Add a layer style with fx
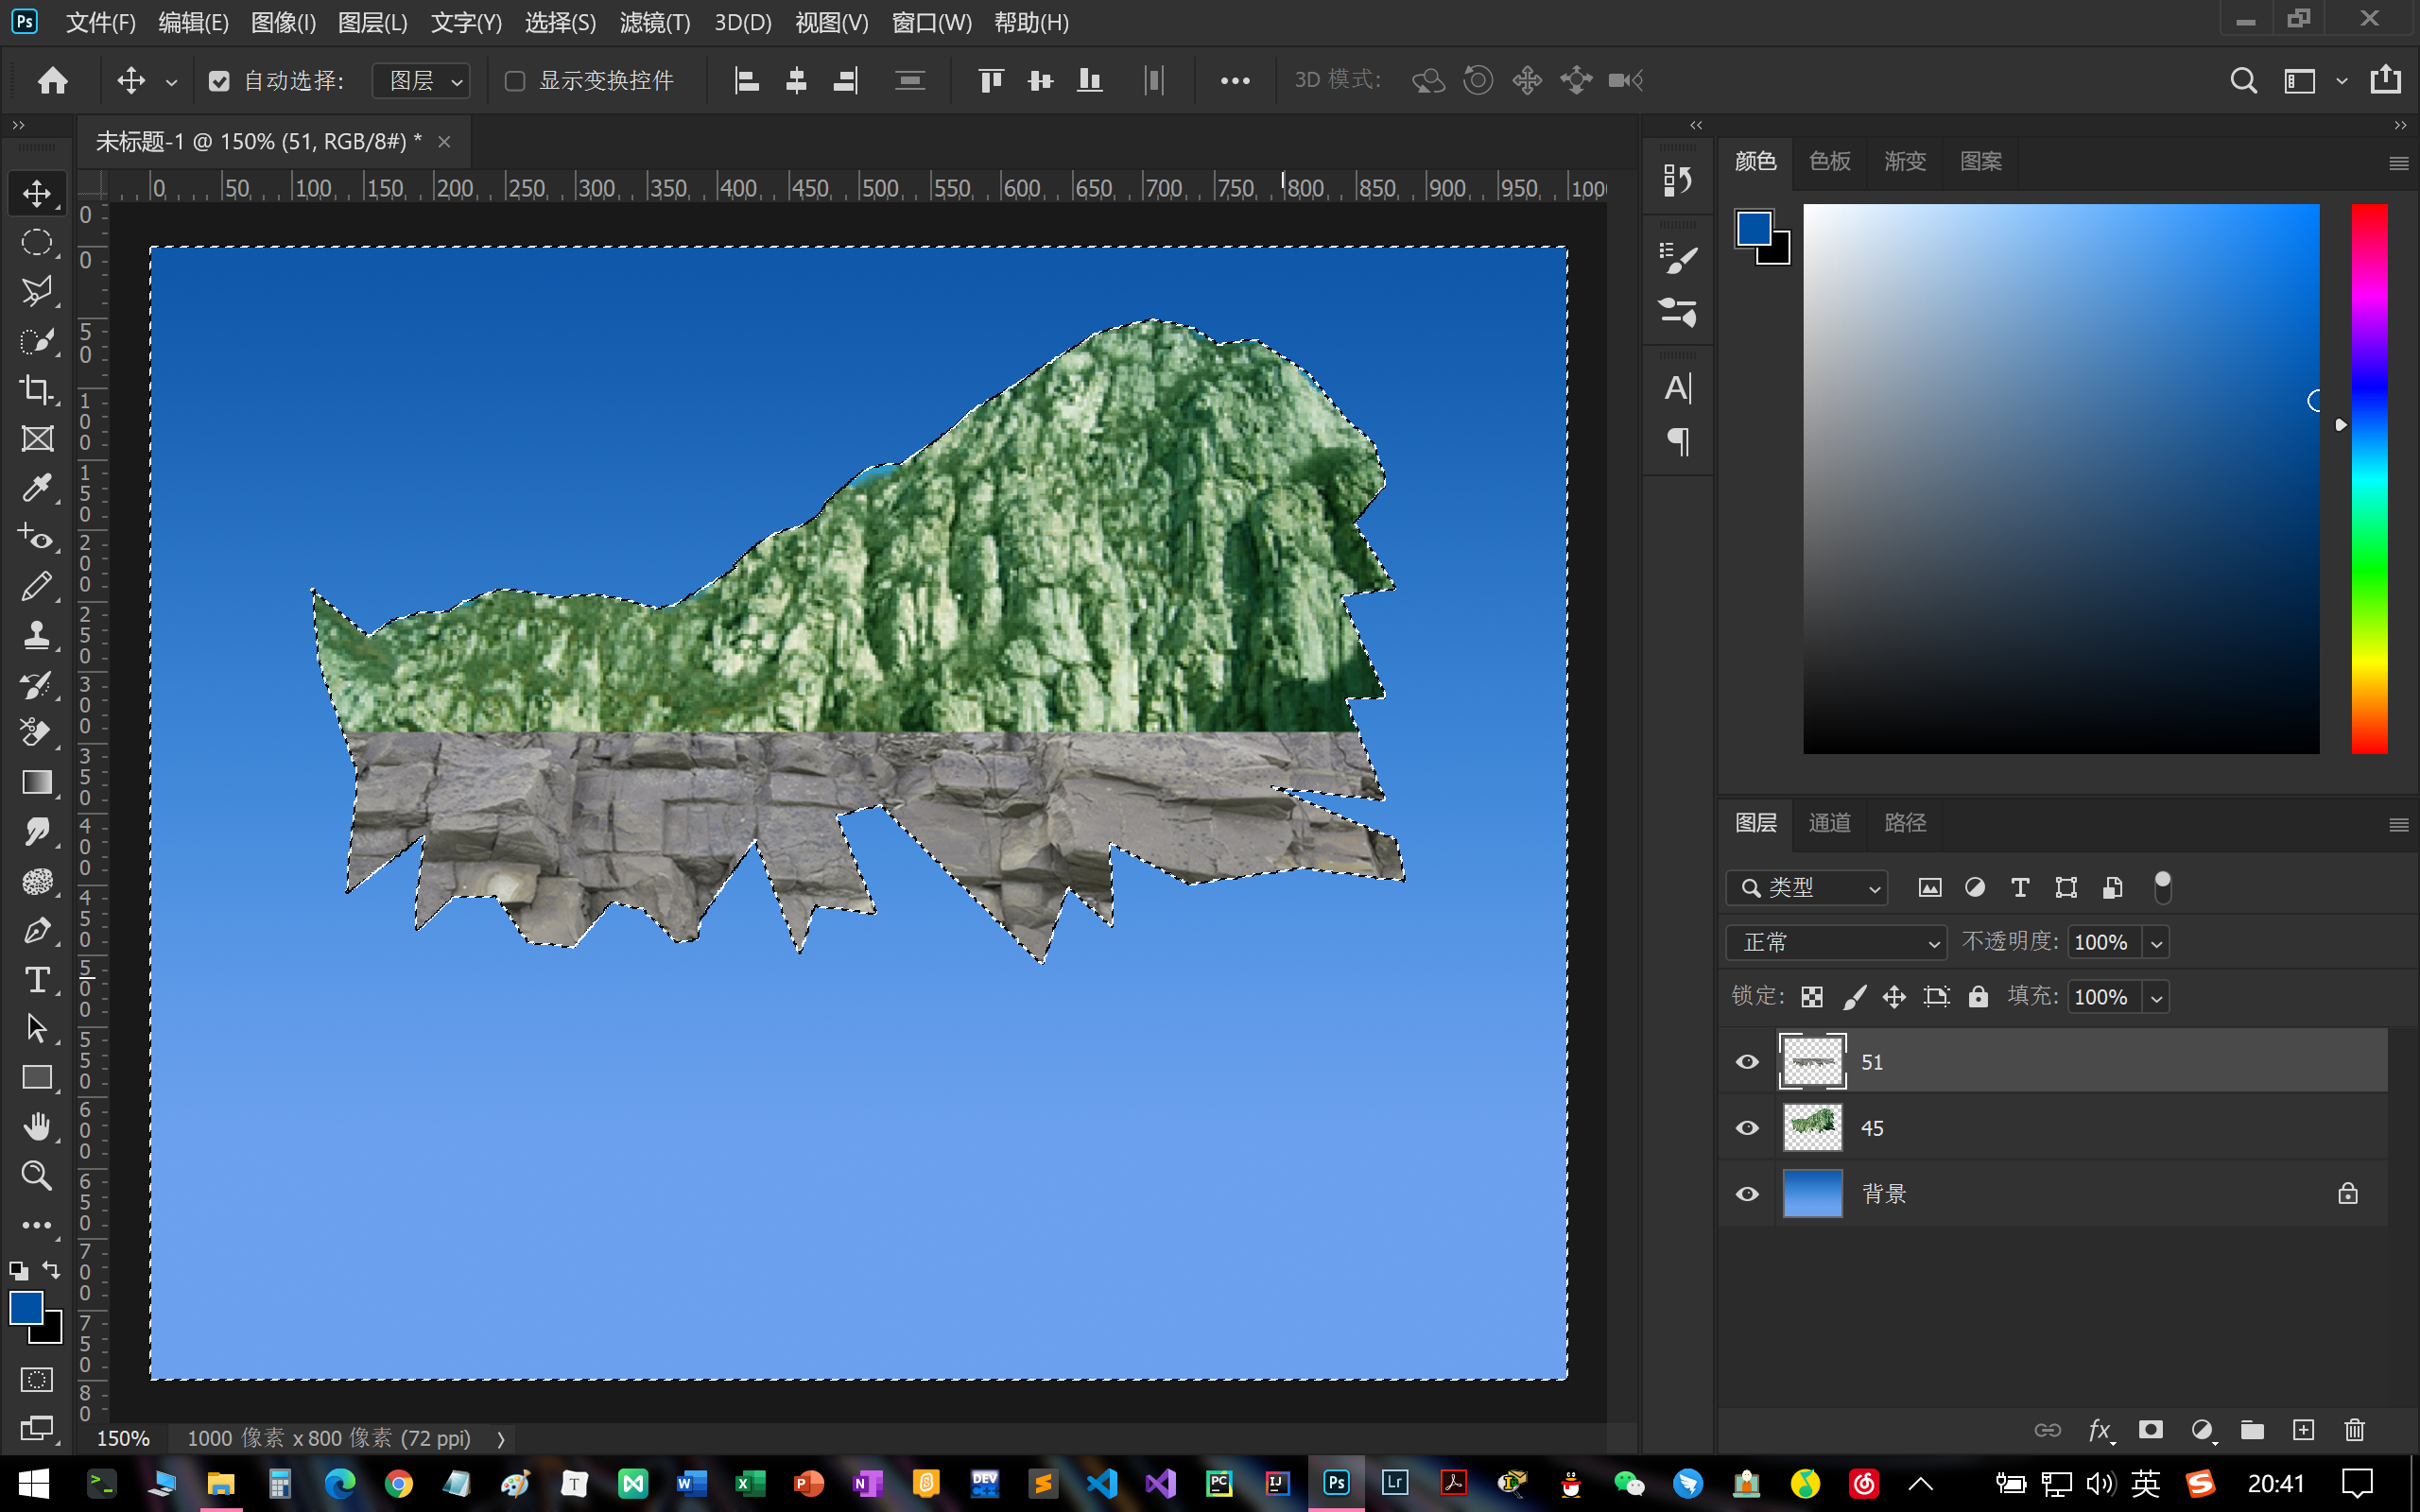2420x1512 pixels. 2099,1430
